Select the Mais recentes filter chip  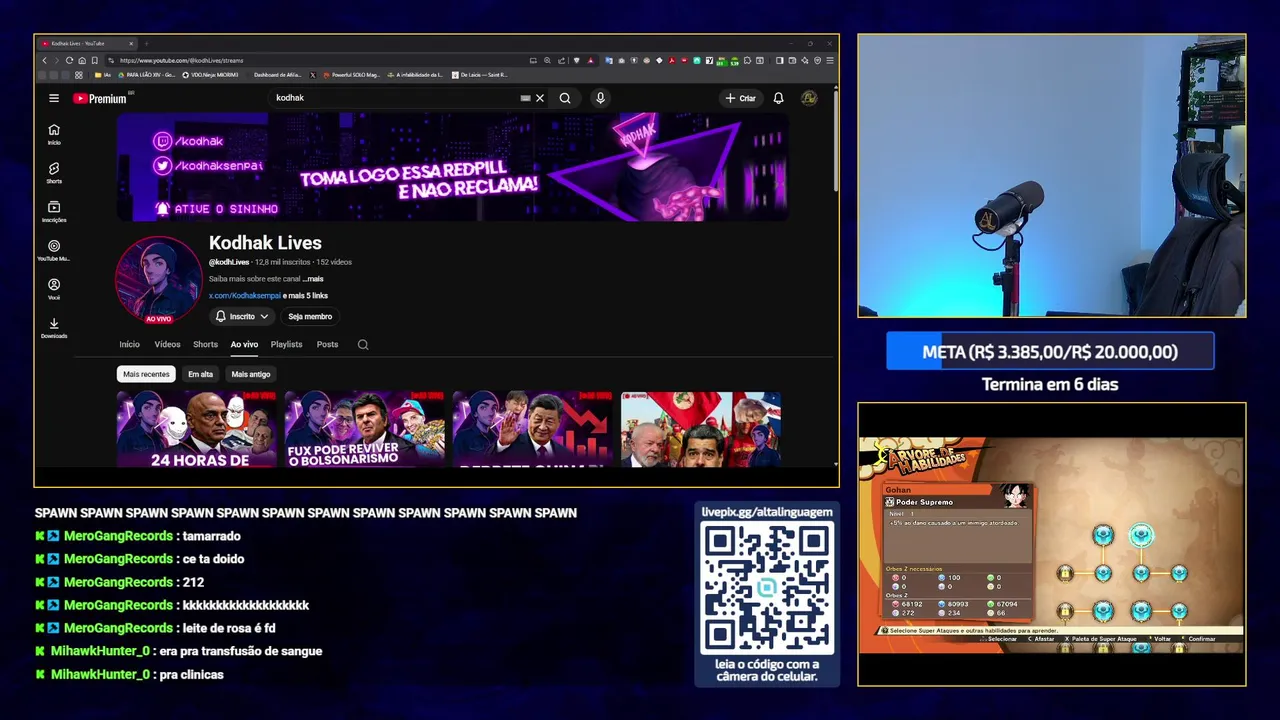146,374
